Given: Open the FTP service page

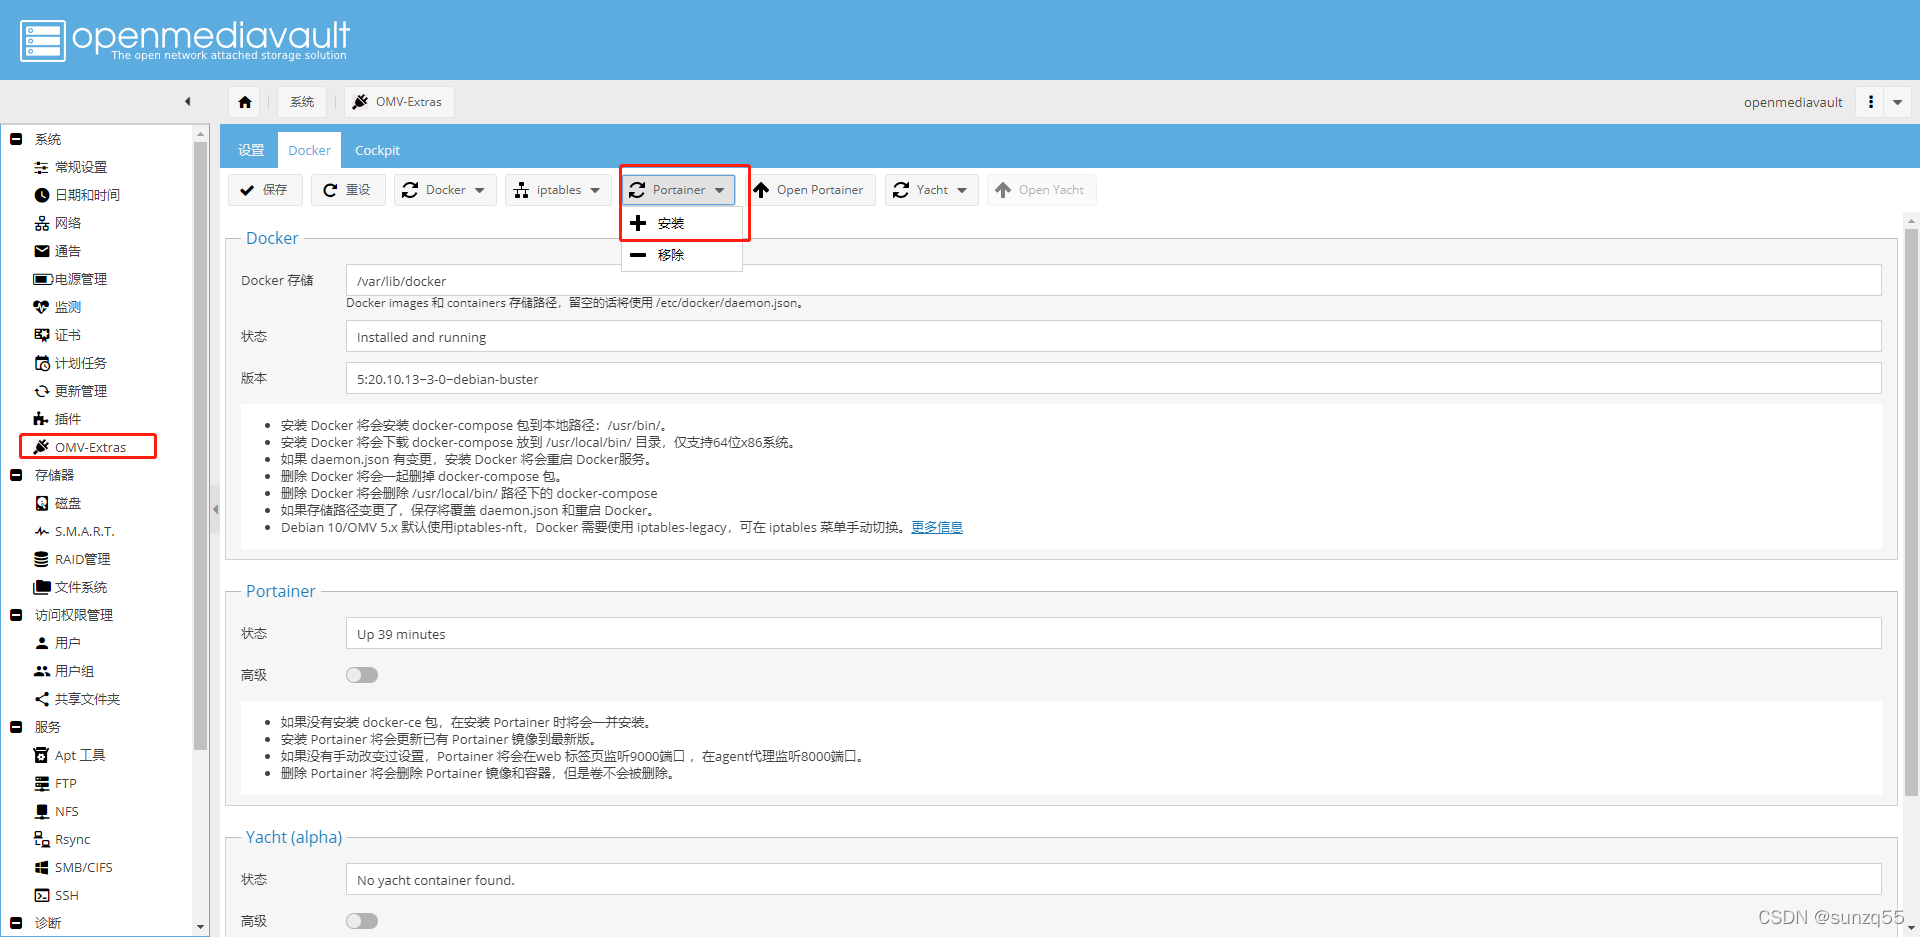Looking at the screenshot, I should click(x=65, y=783).
